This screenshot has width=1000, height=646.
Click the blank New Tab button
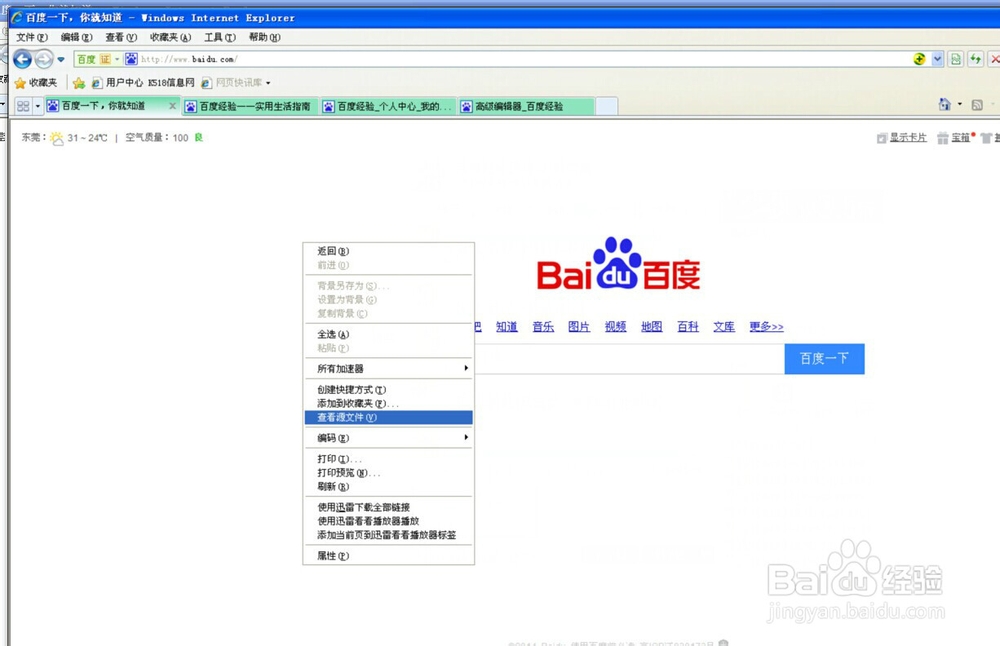[x=607, y=106]
